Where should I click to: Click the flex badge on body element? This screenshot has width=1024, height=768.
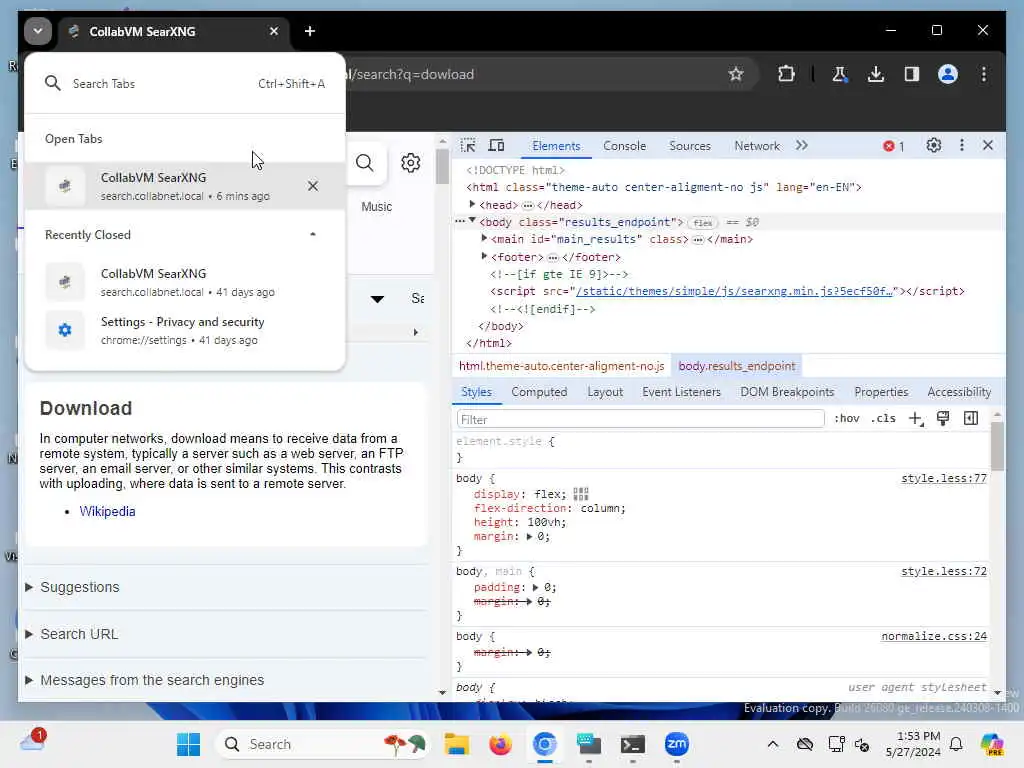703,223
